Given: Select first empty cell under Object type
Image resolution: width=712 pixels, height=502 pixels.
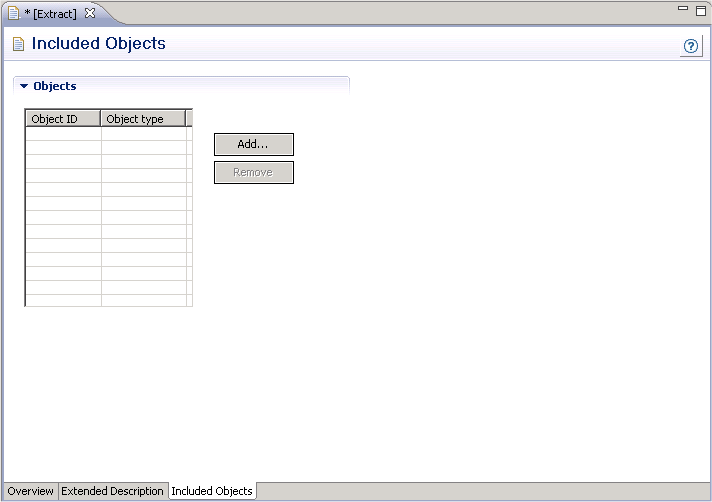Looking at the screenshot, I should pos(143,134).
